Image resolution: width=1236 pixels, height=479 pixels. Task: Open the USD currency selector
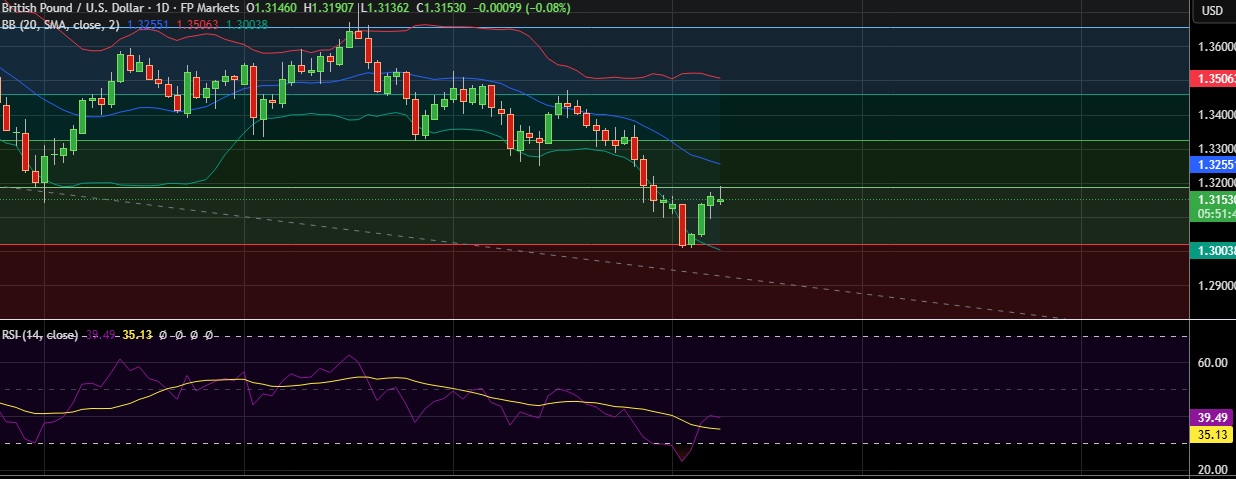1212,10
